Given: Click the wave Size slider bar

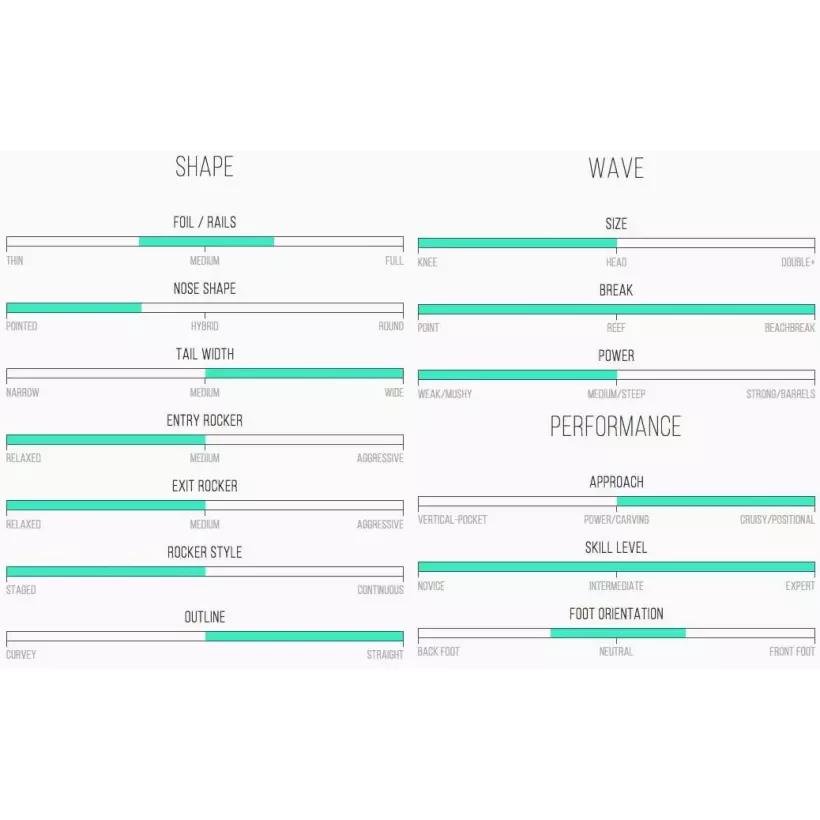Looking at the screenshot, I should [616, 243].
